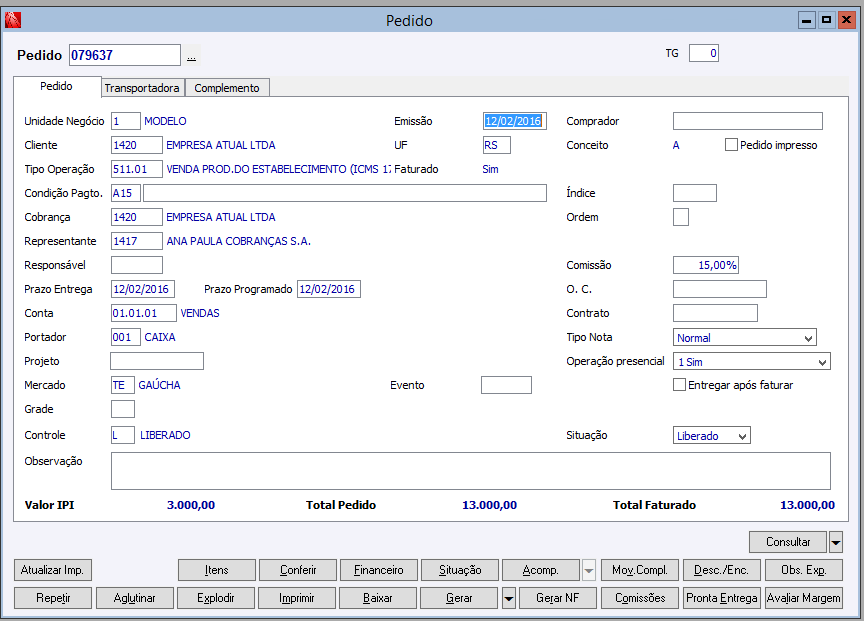Click the Gerar NF button
The height and width of the screenshot is (621, 864).
tap(557, 598)
